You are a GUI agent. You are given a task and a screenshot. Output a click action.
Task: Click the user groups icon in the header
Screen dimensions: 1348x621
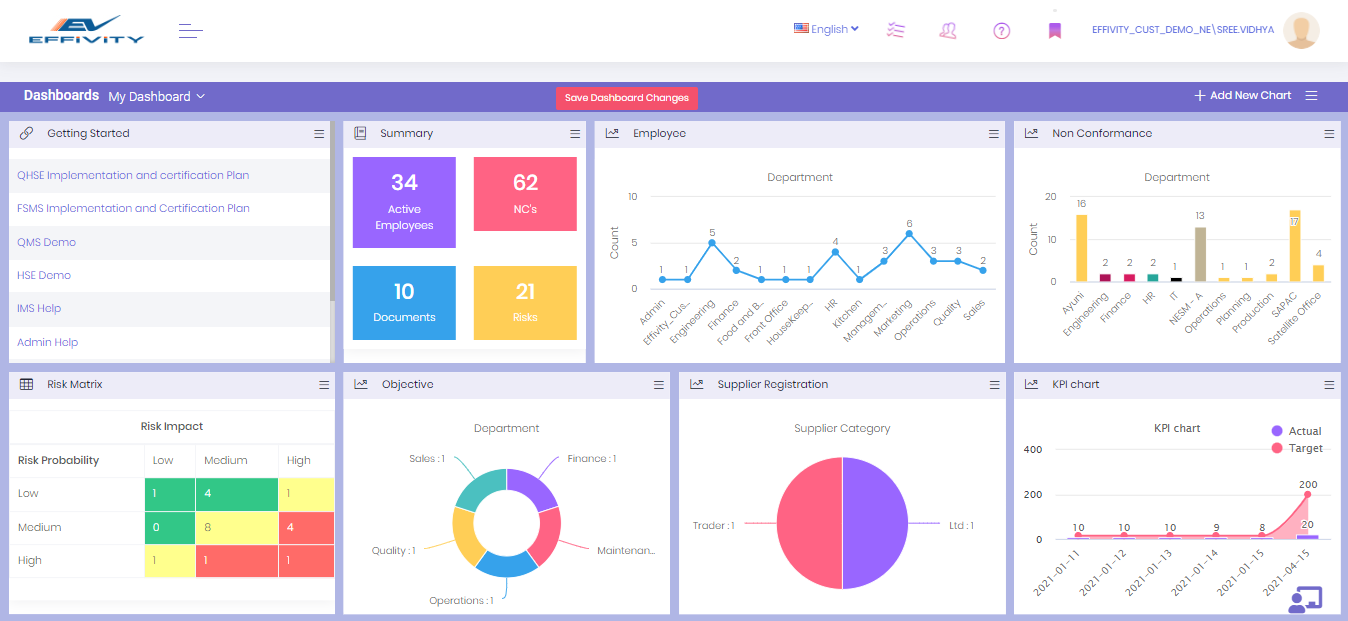click(948, 30)
